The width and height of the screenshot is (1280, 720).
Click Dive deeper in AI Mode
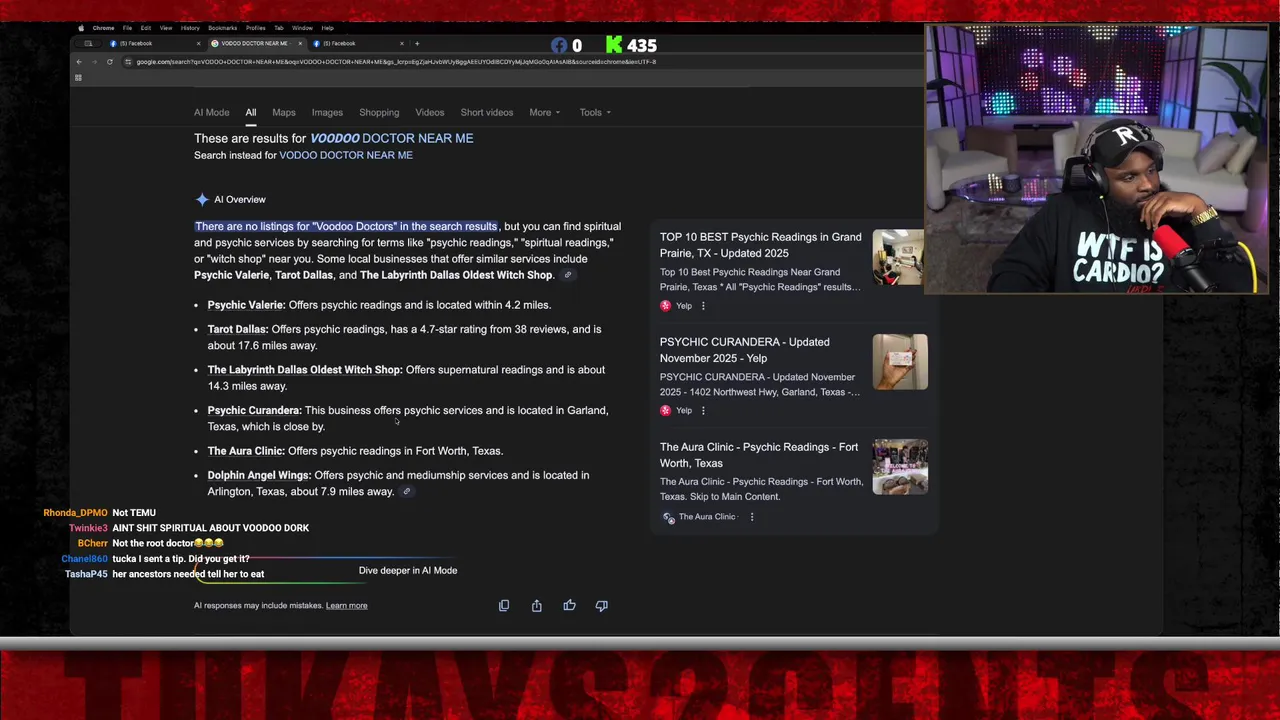point(408,570)
